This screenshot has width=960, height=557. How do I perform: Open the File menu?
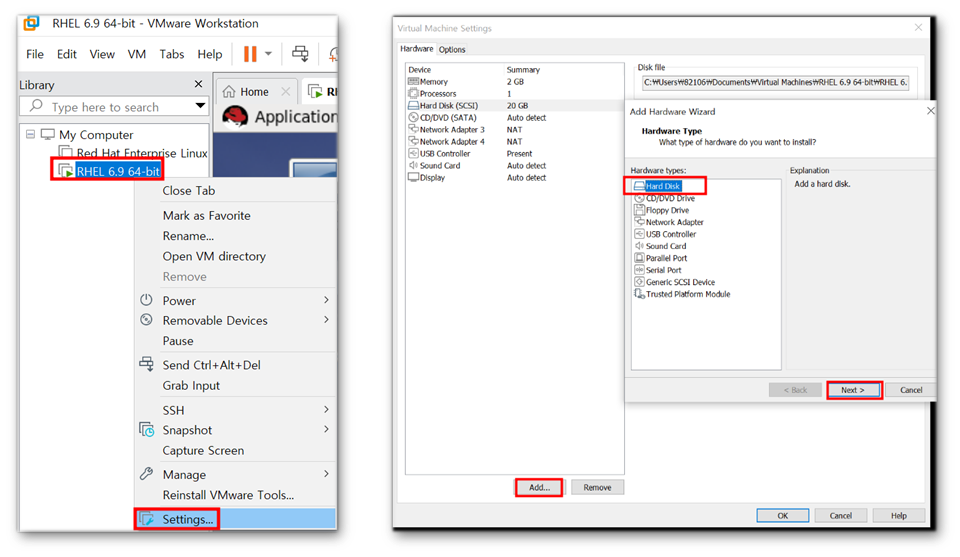(x=35, y=54)
